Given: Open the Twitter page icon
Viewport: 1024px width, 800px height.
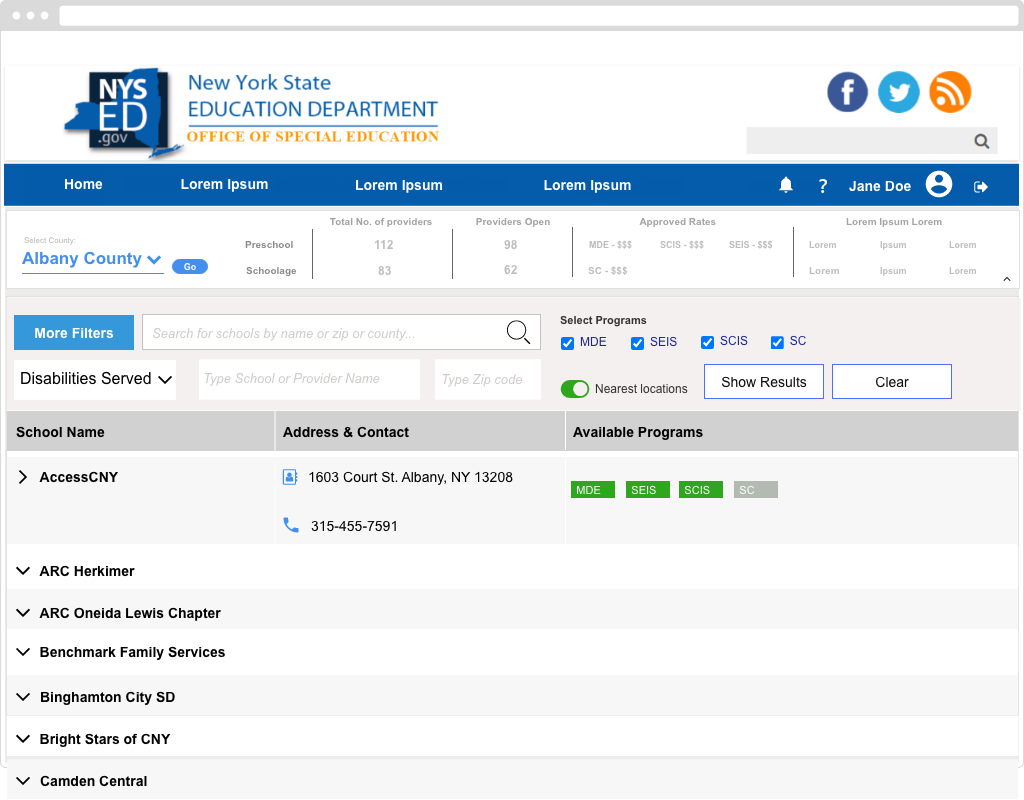Looking at the screenshot, I should point(898,92).
